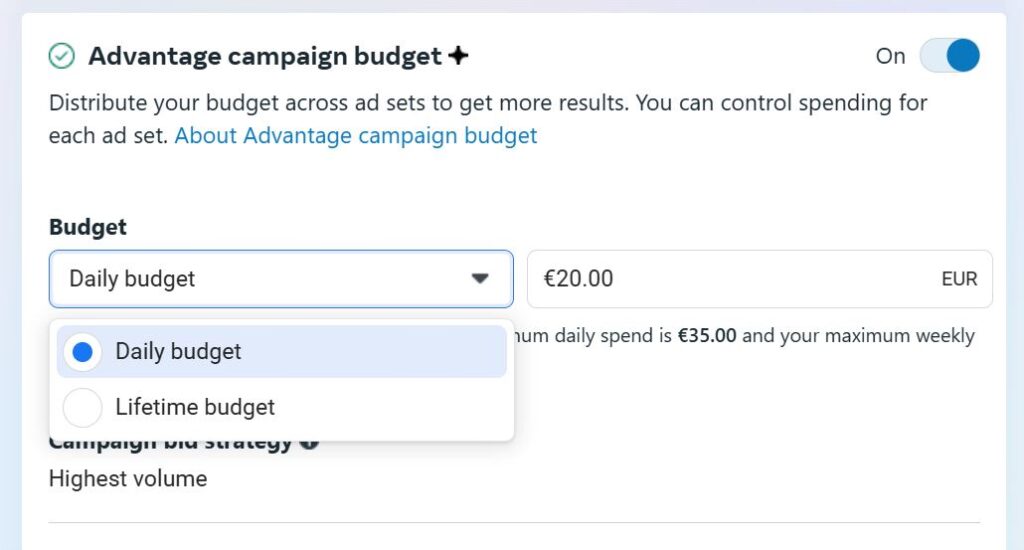This screenshot has height=550, width=1024.
Task: Click the bid strategy info icon
Action: 309,442
